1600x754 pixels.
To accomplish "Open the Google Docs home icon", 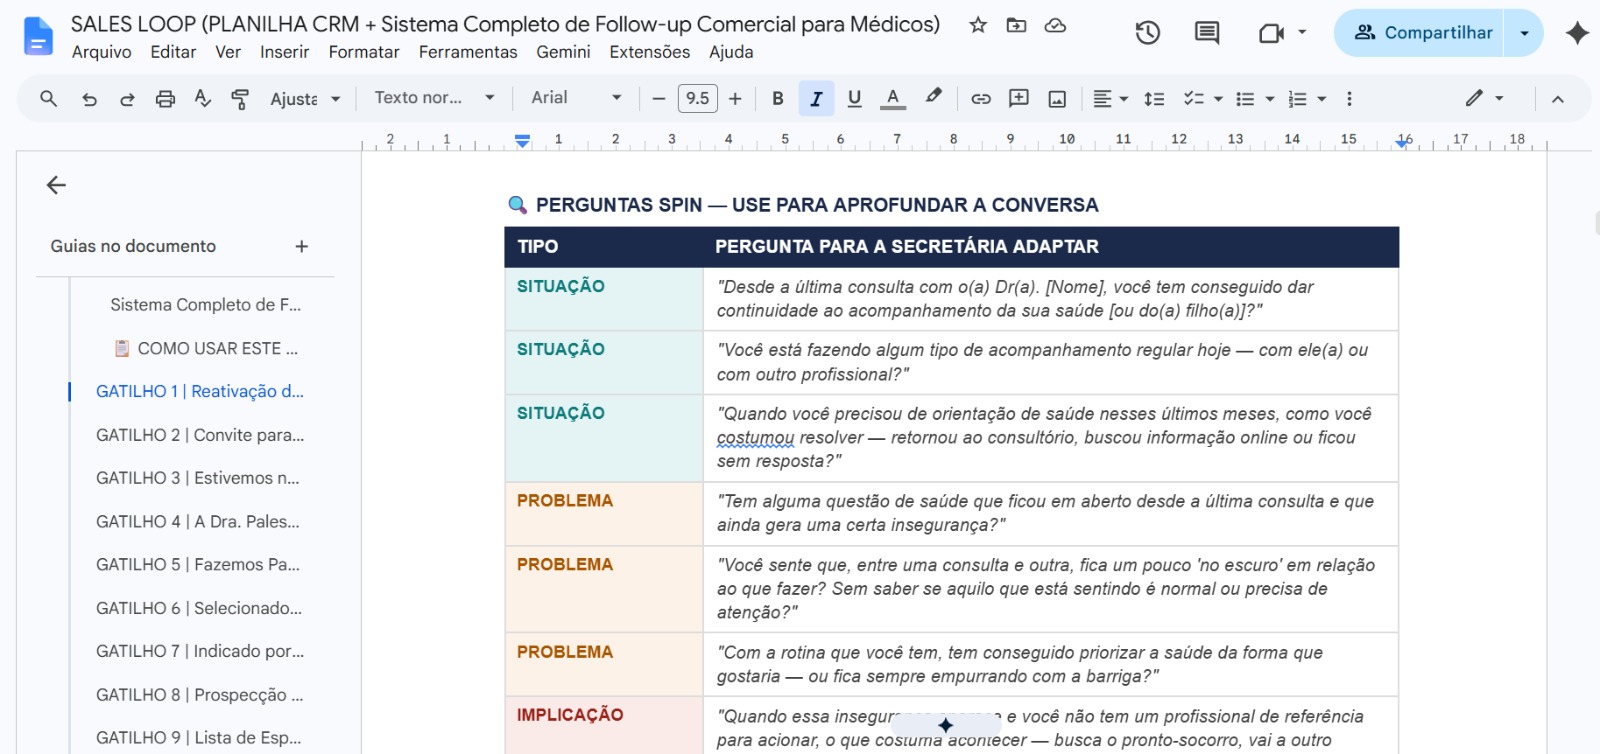I will [38, 36].
